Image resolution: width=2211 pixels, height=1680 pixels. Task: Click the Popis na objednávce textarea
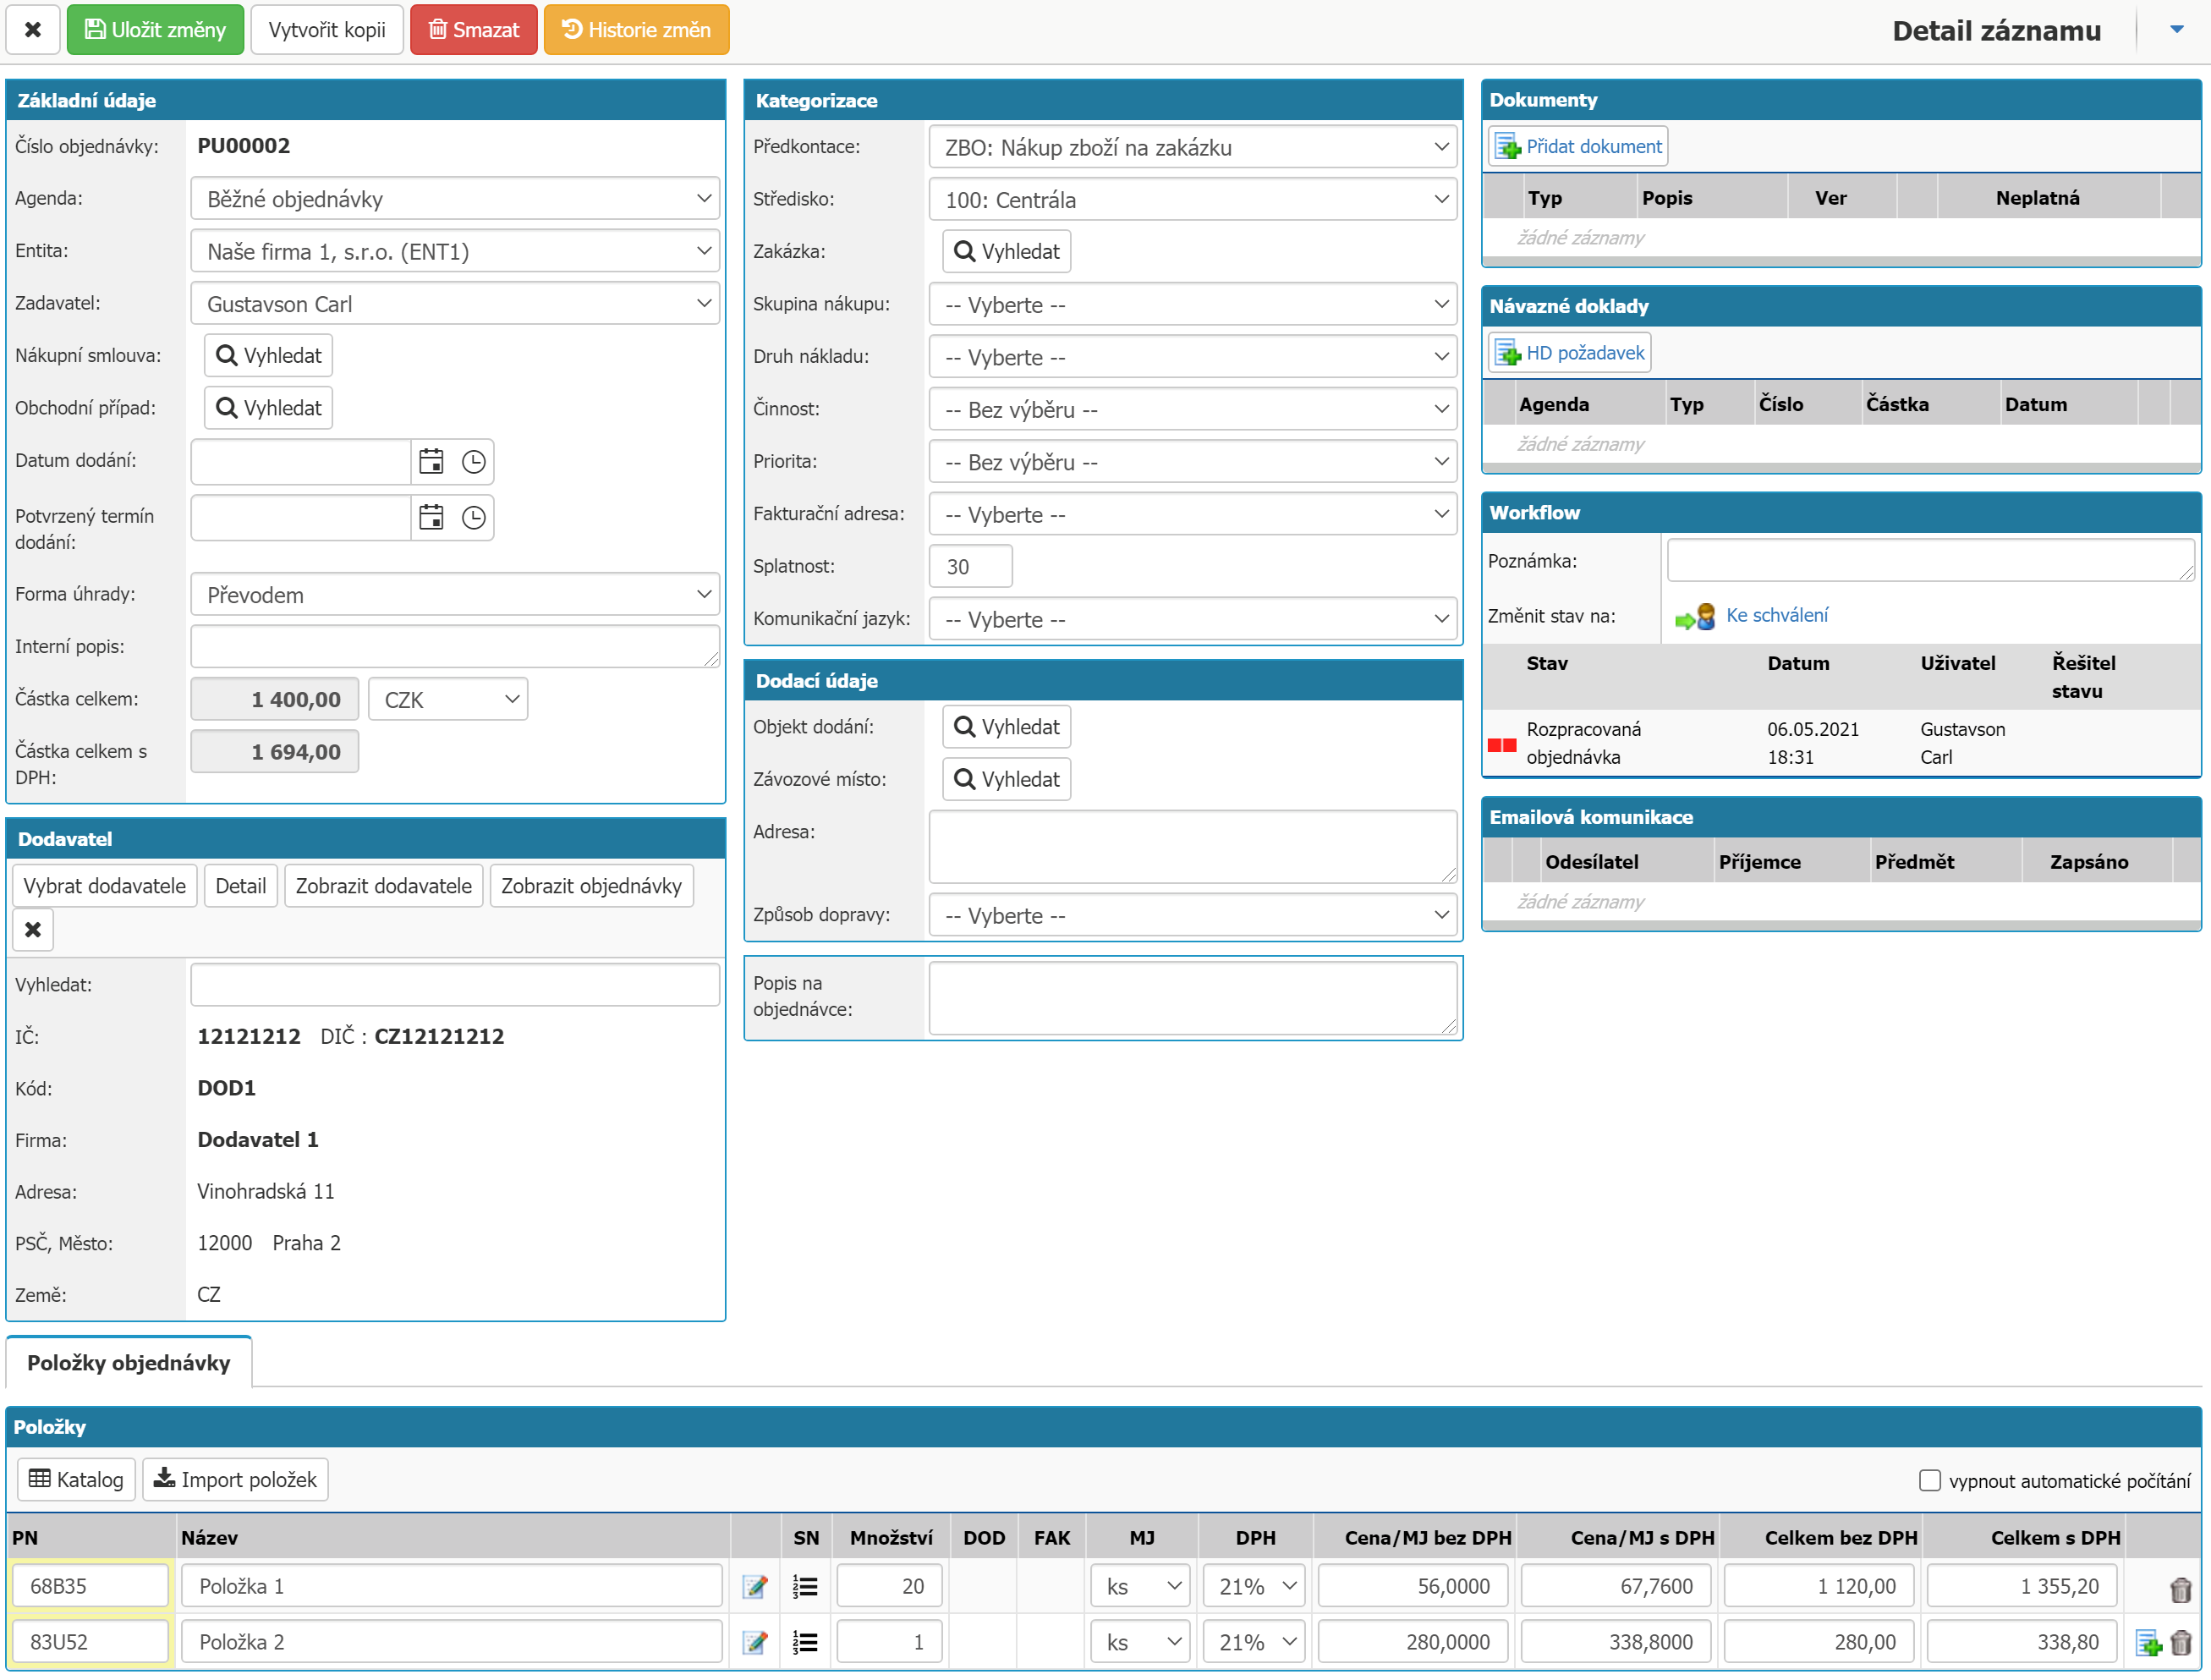(x=1192, y=998)
